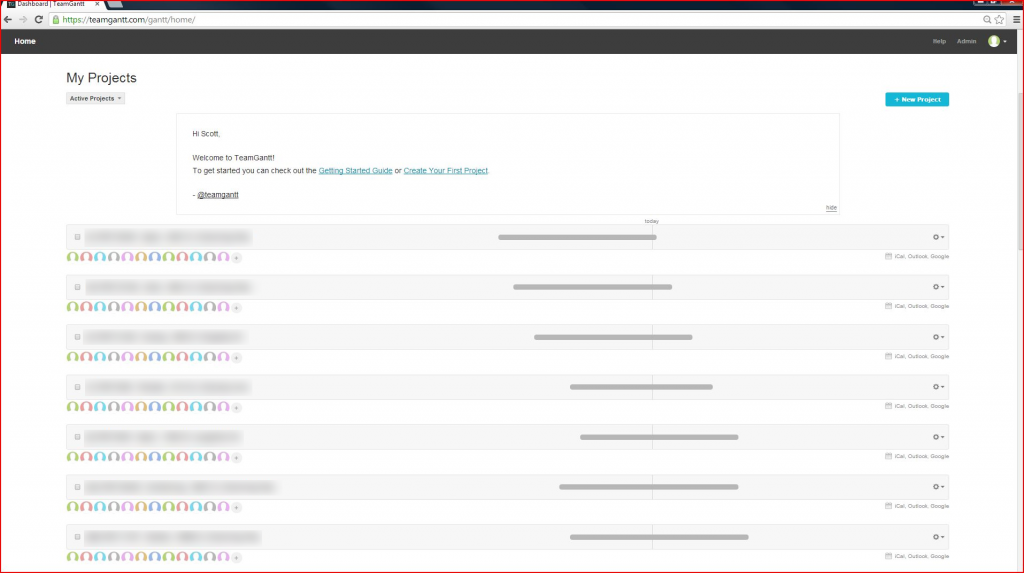
Task: Tick the checkbox of the seventh project row
Action: (x=77, y=537)
